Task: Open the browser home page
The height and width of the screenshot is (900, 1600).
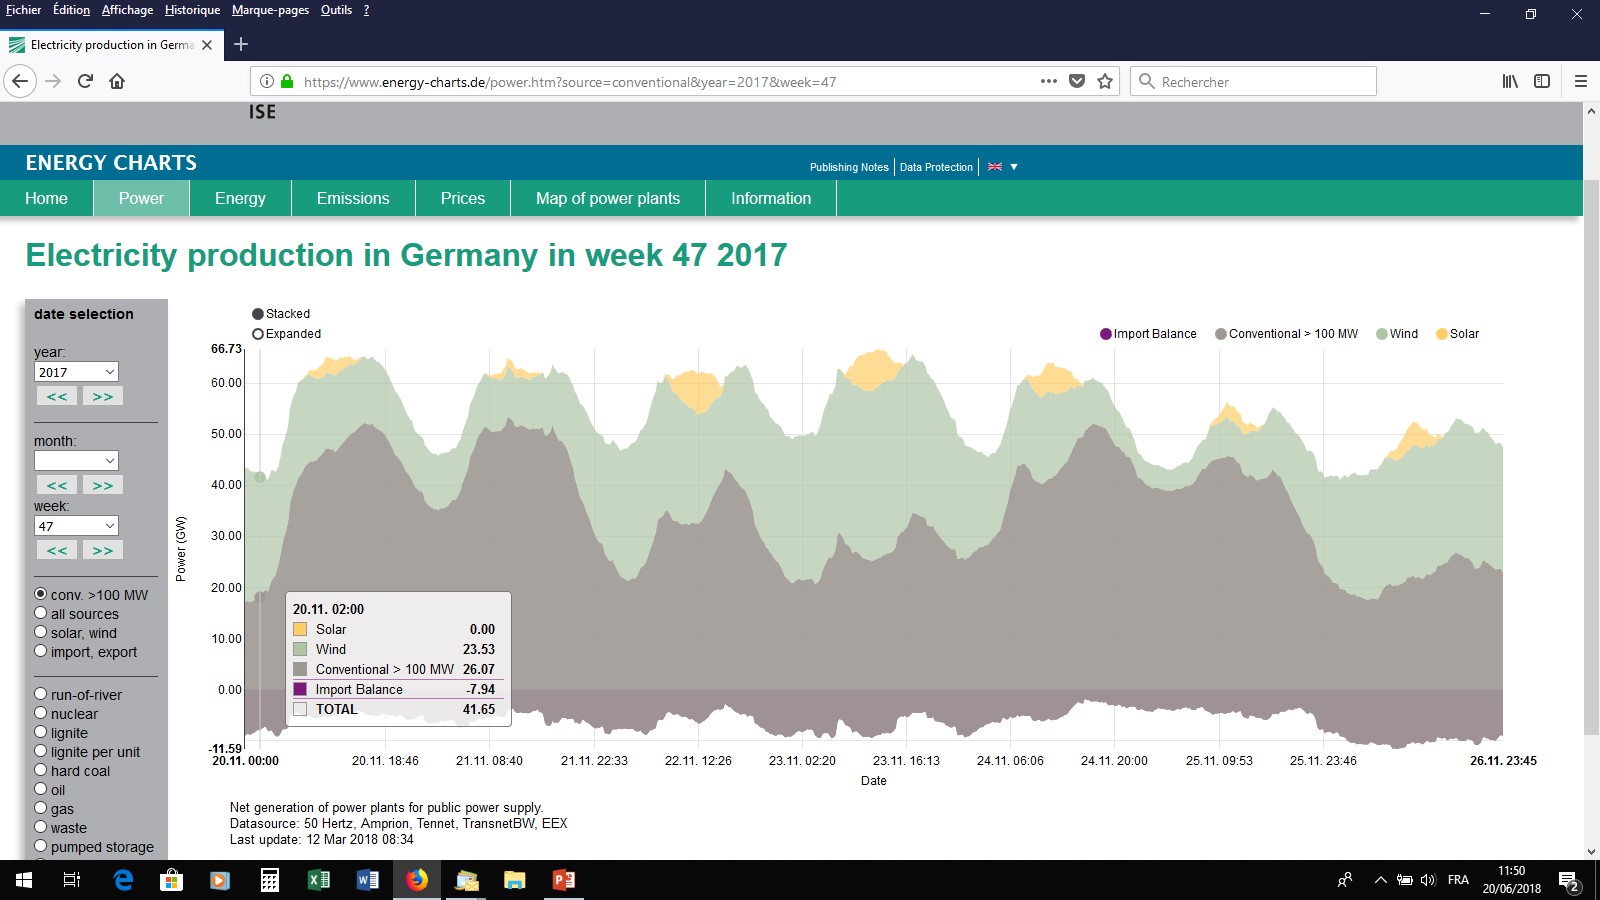Action: pyautogui.click(x=117, y=81)
